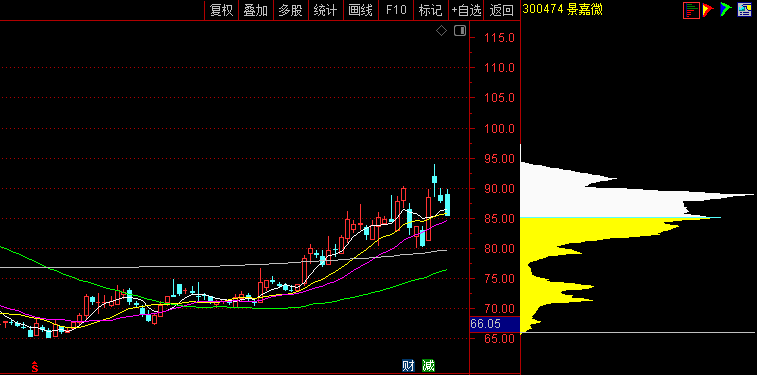757x375 pixels.
Task: Toggle the side panel split-view icon
Action: pyautogui.click(x=460, y=31)
